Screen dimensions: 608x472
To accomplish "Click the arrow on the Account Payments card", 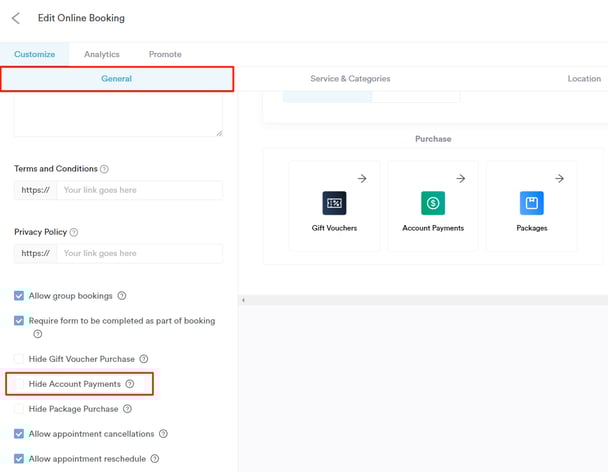I will [x=461, y=178].
